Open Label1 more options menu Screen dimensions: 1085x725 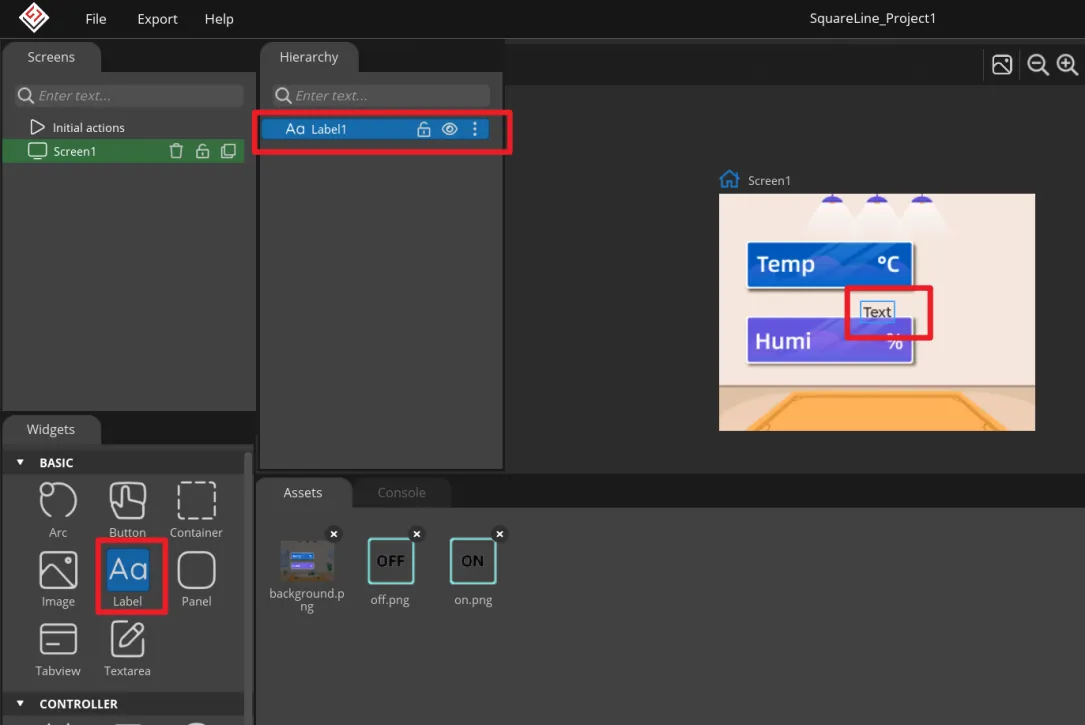click(475, 129)
